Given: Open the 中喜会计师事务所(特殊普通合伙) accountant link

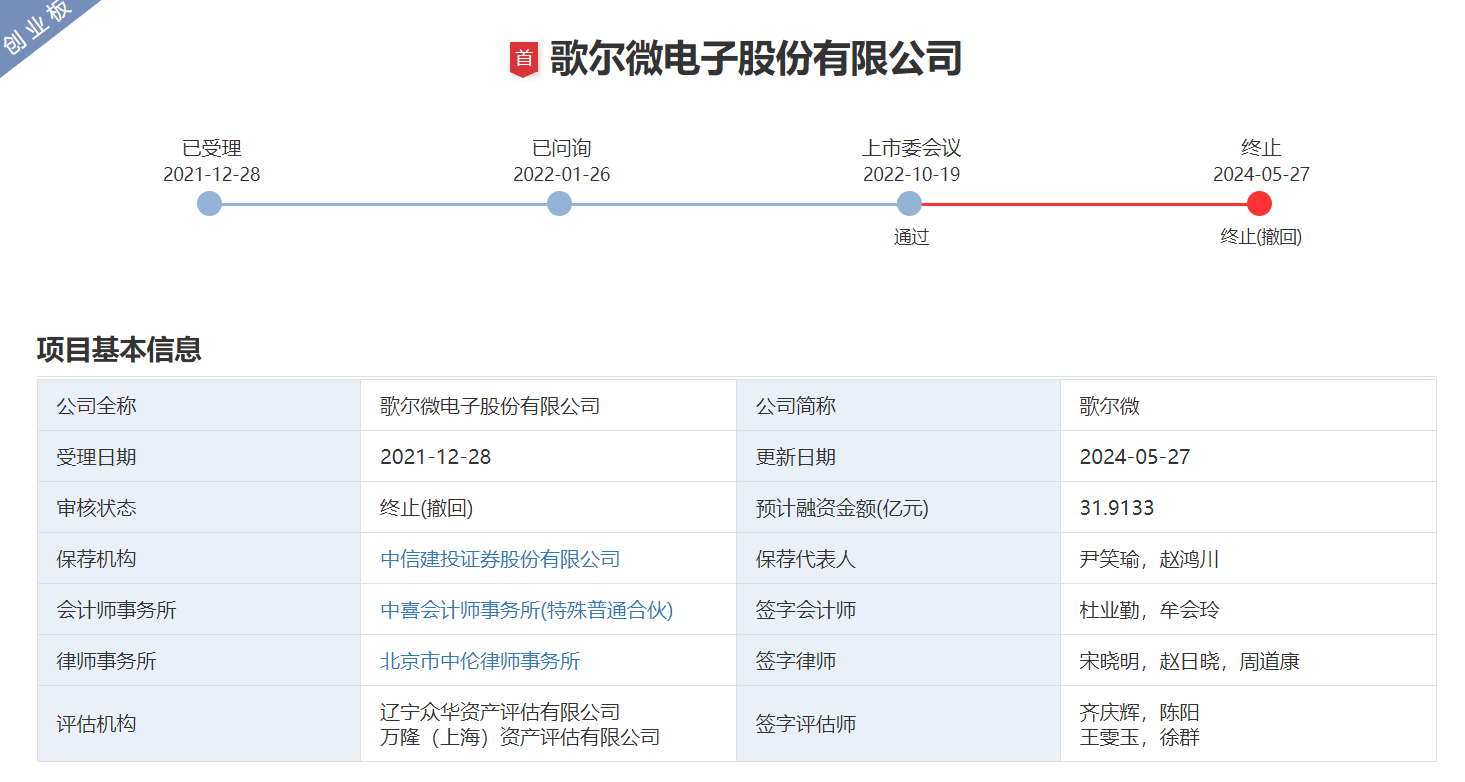Looking at the screenshot, I should (x=526, y=609).
